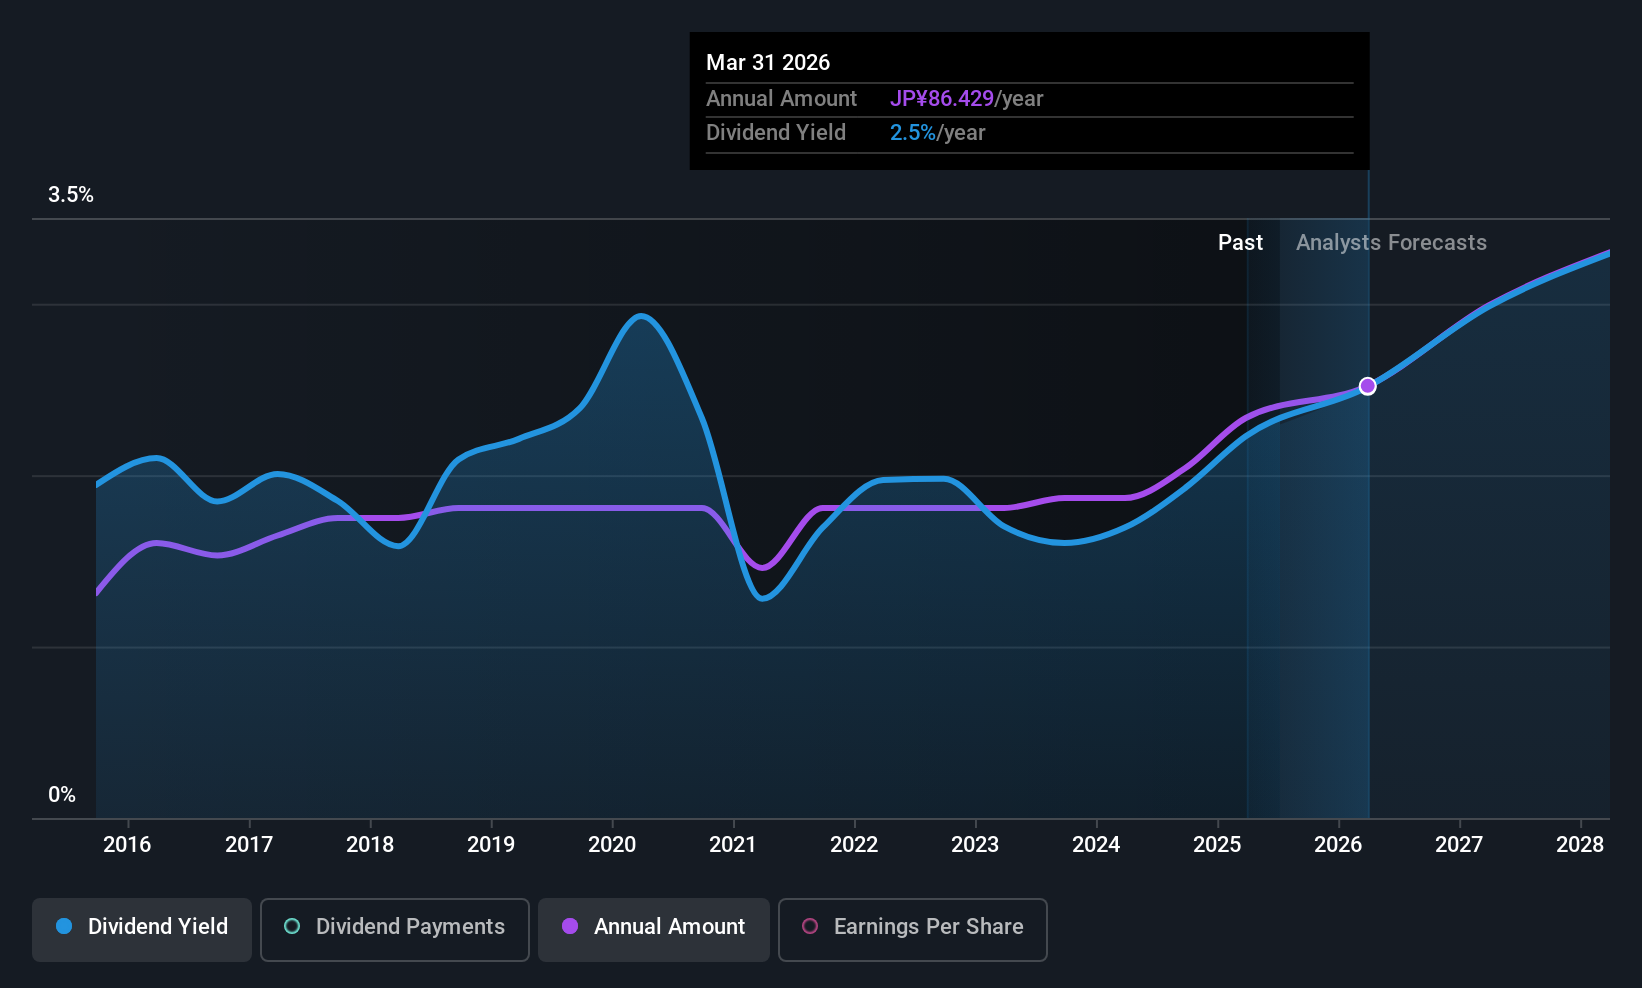Click the Dividend Yield label in the tooltip
This screenshot has width=1642, height=988.
(x=776, y=132)
